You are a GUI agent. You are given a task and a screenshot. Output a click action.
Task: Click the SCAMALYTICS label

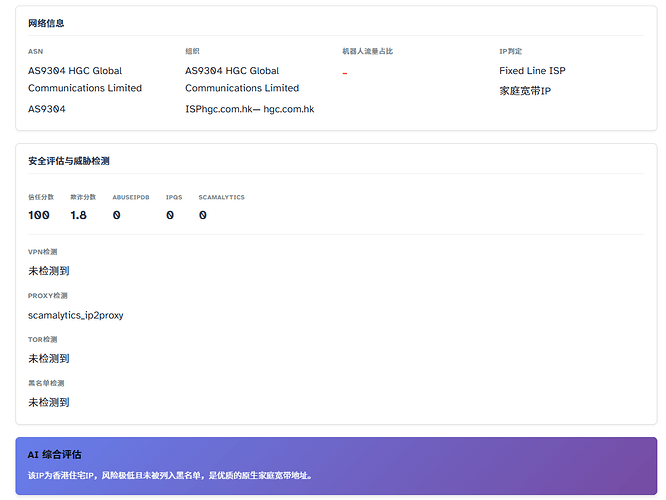click(221, 197)
